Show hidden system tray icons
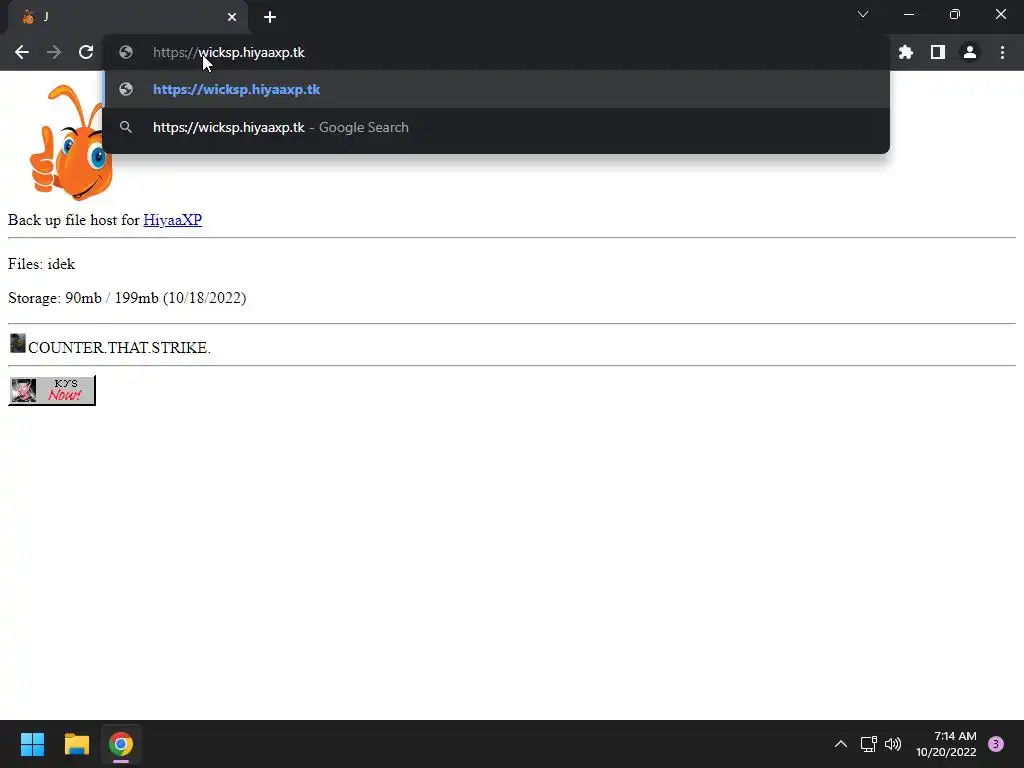 [841, 744]
